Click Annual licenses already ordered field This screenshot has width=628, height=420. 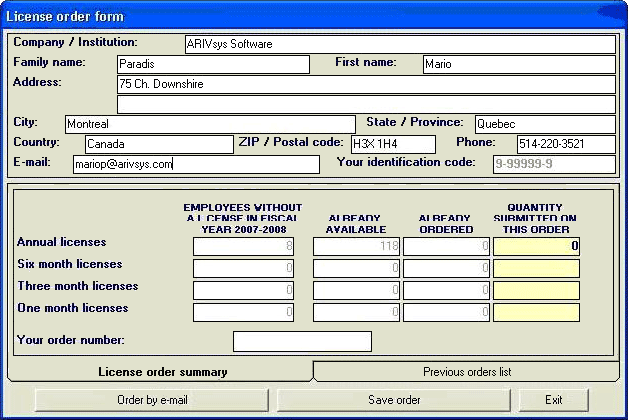coord(446,246)
